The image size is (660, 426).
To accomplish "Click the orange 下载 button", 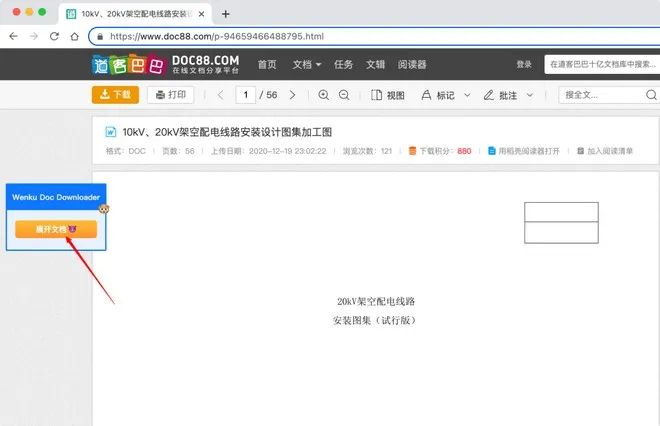I will click(x=115, y=95).
